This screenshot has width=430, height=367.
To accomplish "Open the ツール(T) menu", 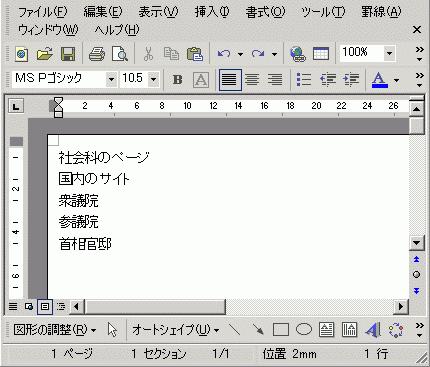I will pos(323,12).
